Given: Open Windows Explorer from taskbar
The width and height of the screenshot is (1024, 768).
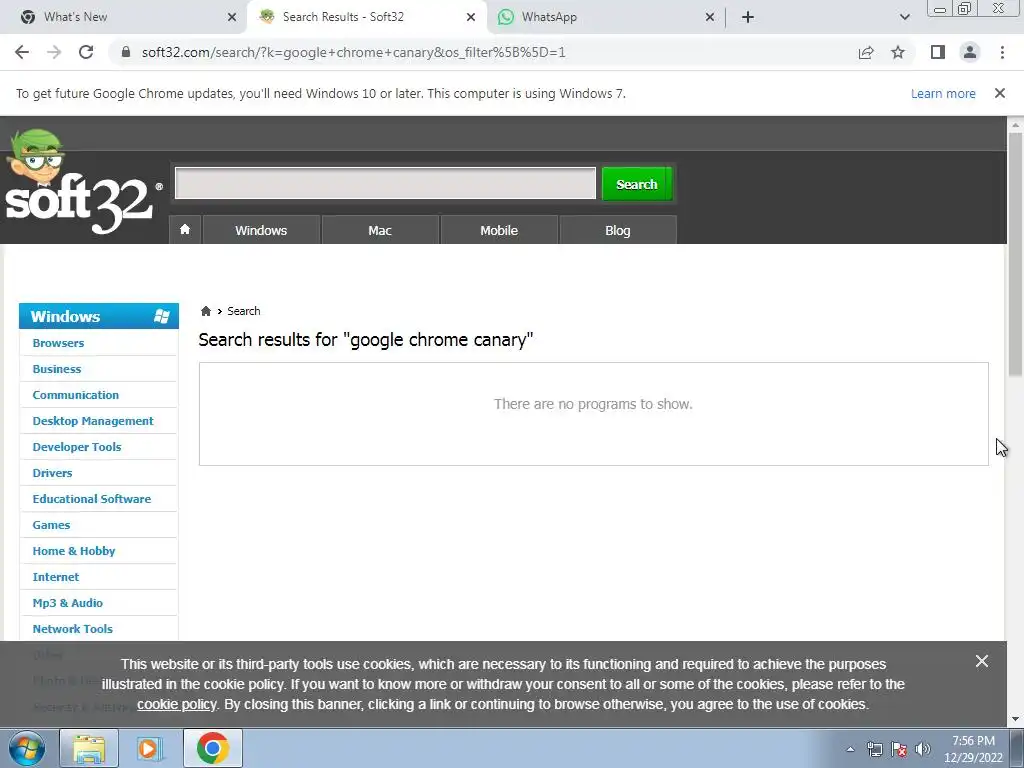Looking at the screenshot, I should 89,748.
